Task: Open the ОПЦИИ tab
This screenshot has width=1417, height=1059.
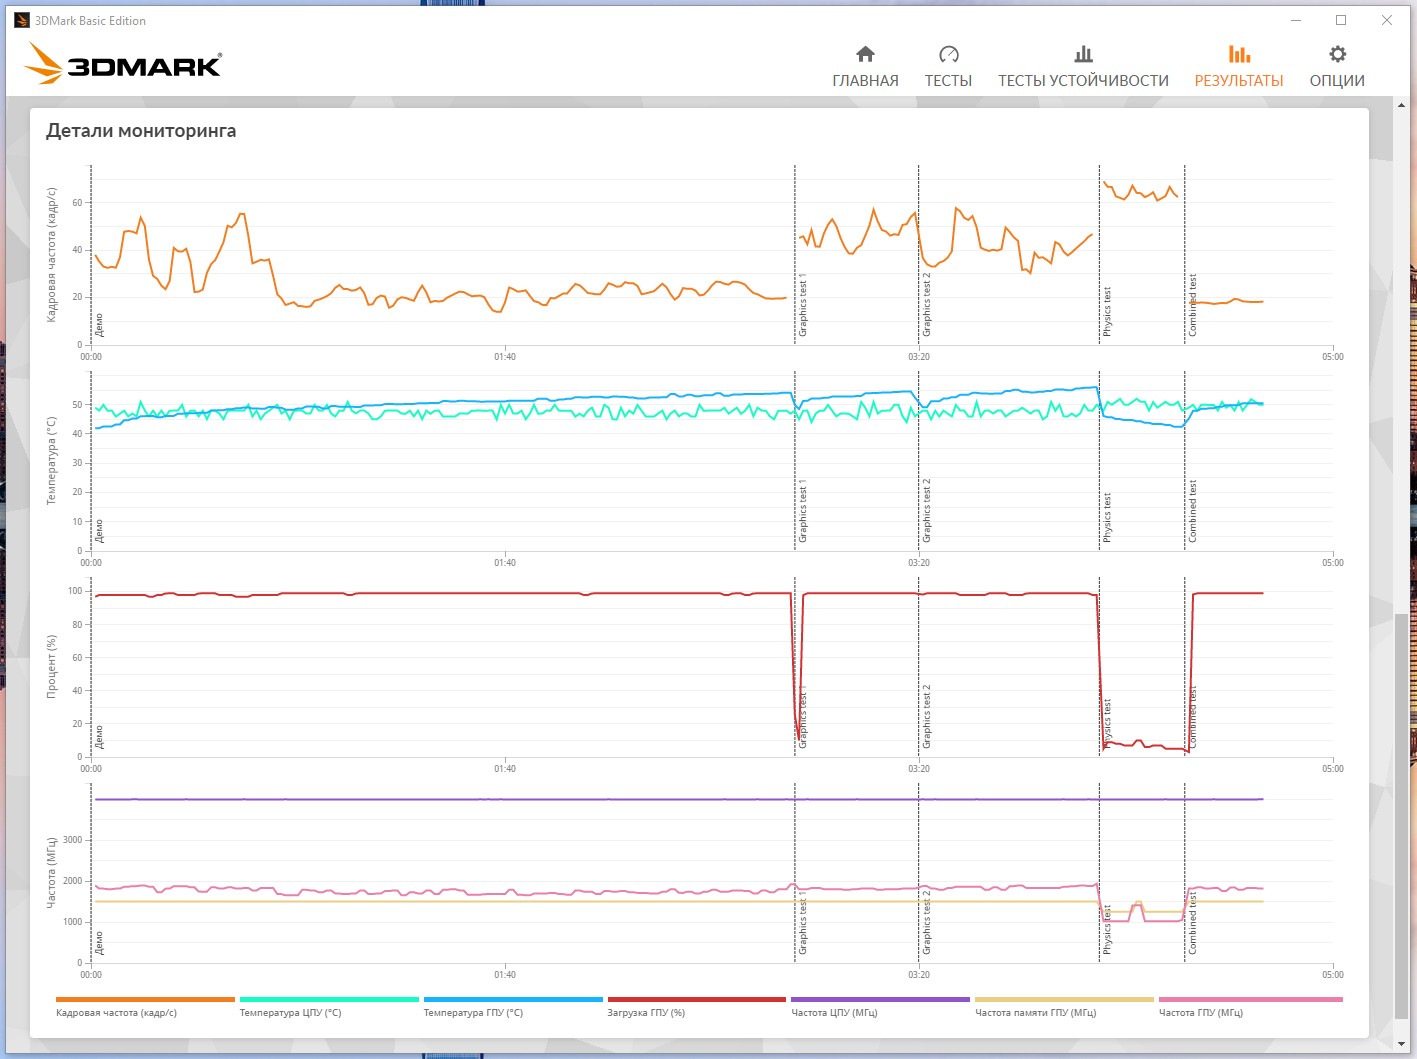Action: (x=1337, y=81)
